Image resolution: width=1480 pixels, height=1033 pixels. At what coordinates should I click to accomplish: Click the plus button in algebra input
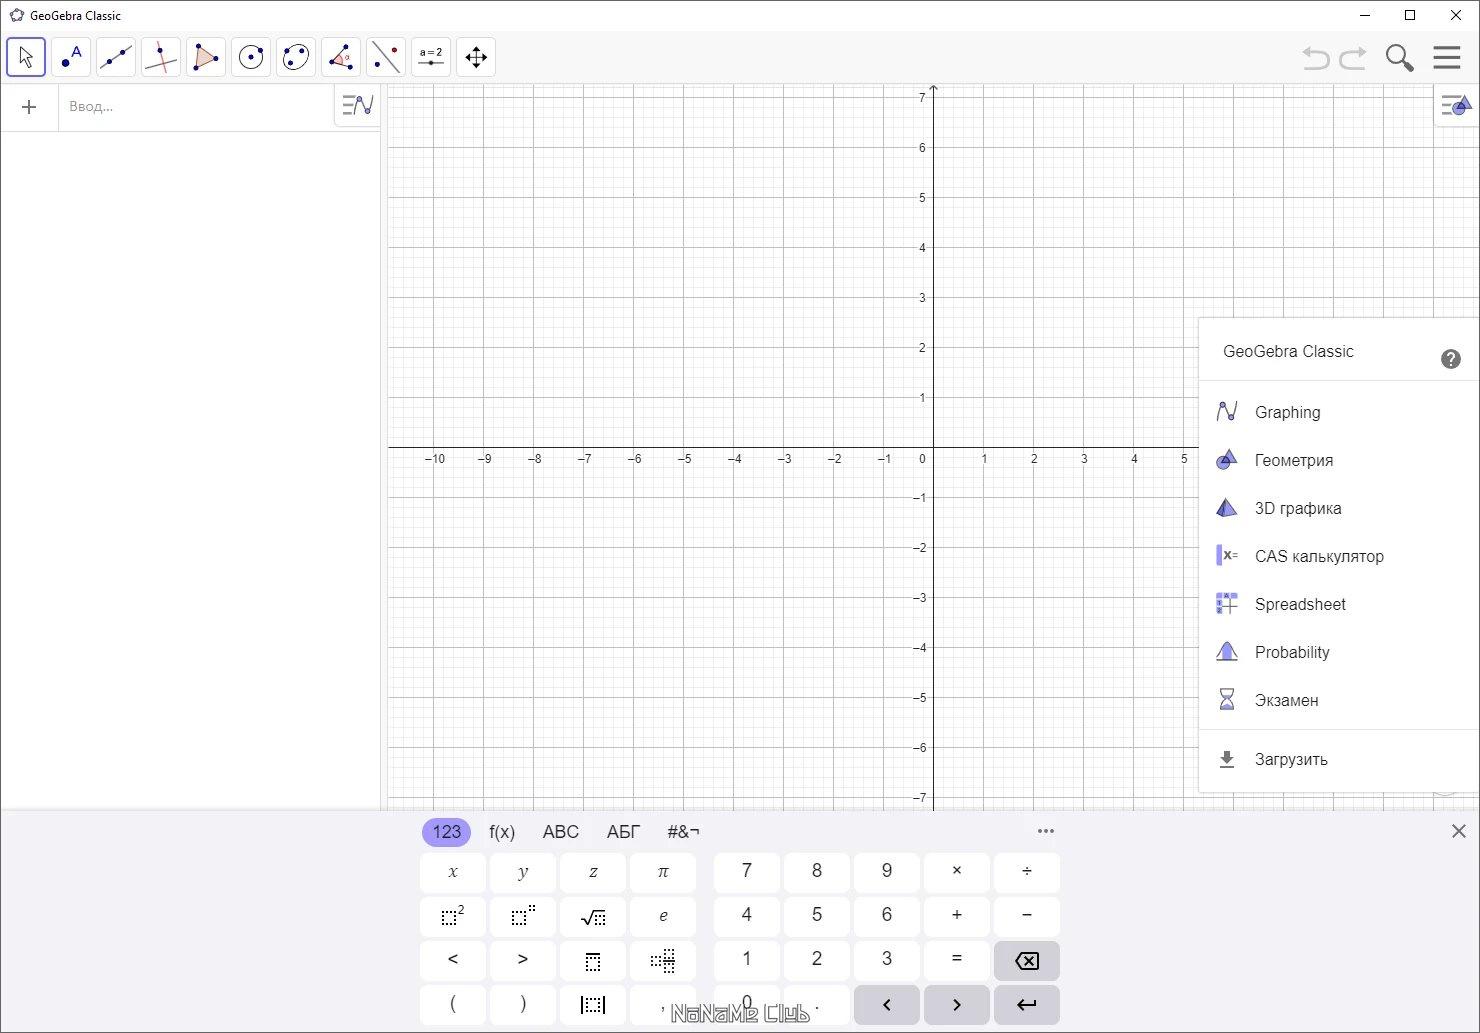click(29, 107)
